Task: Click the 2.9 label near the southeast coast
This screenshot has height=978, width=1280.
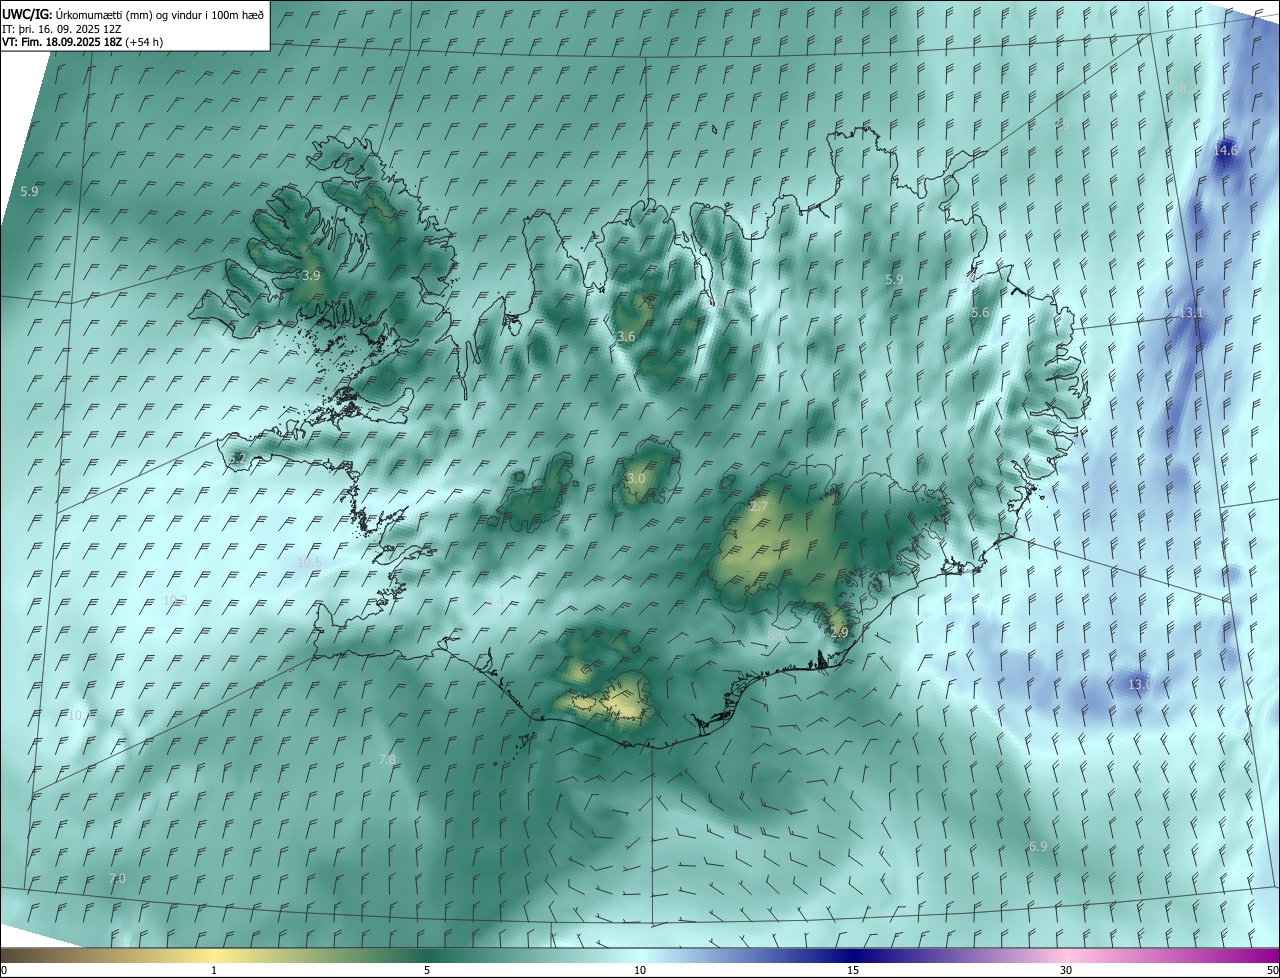Action: 839,632
